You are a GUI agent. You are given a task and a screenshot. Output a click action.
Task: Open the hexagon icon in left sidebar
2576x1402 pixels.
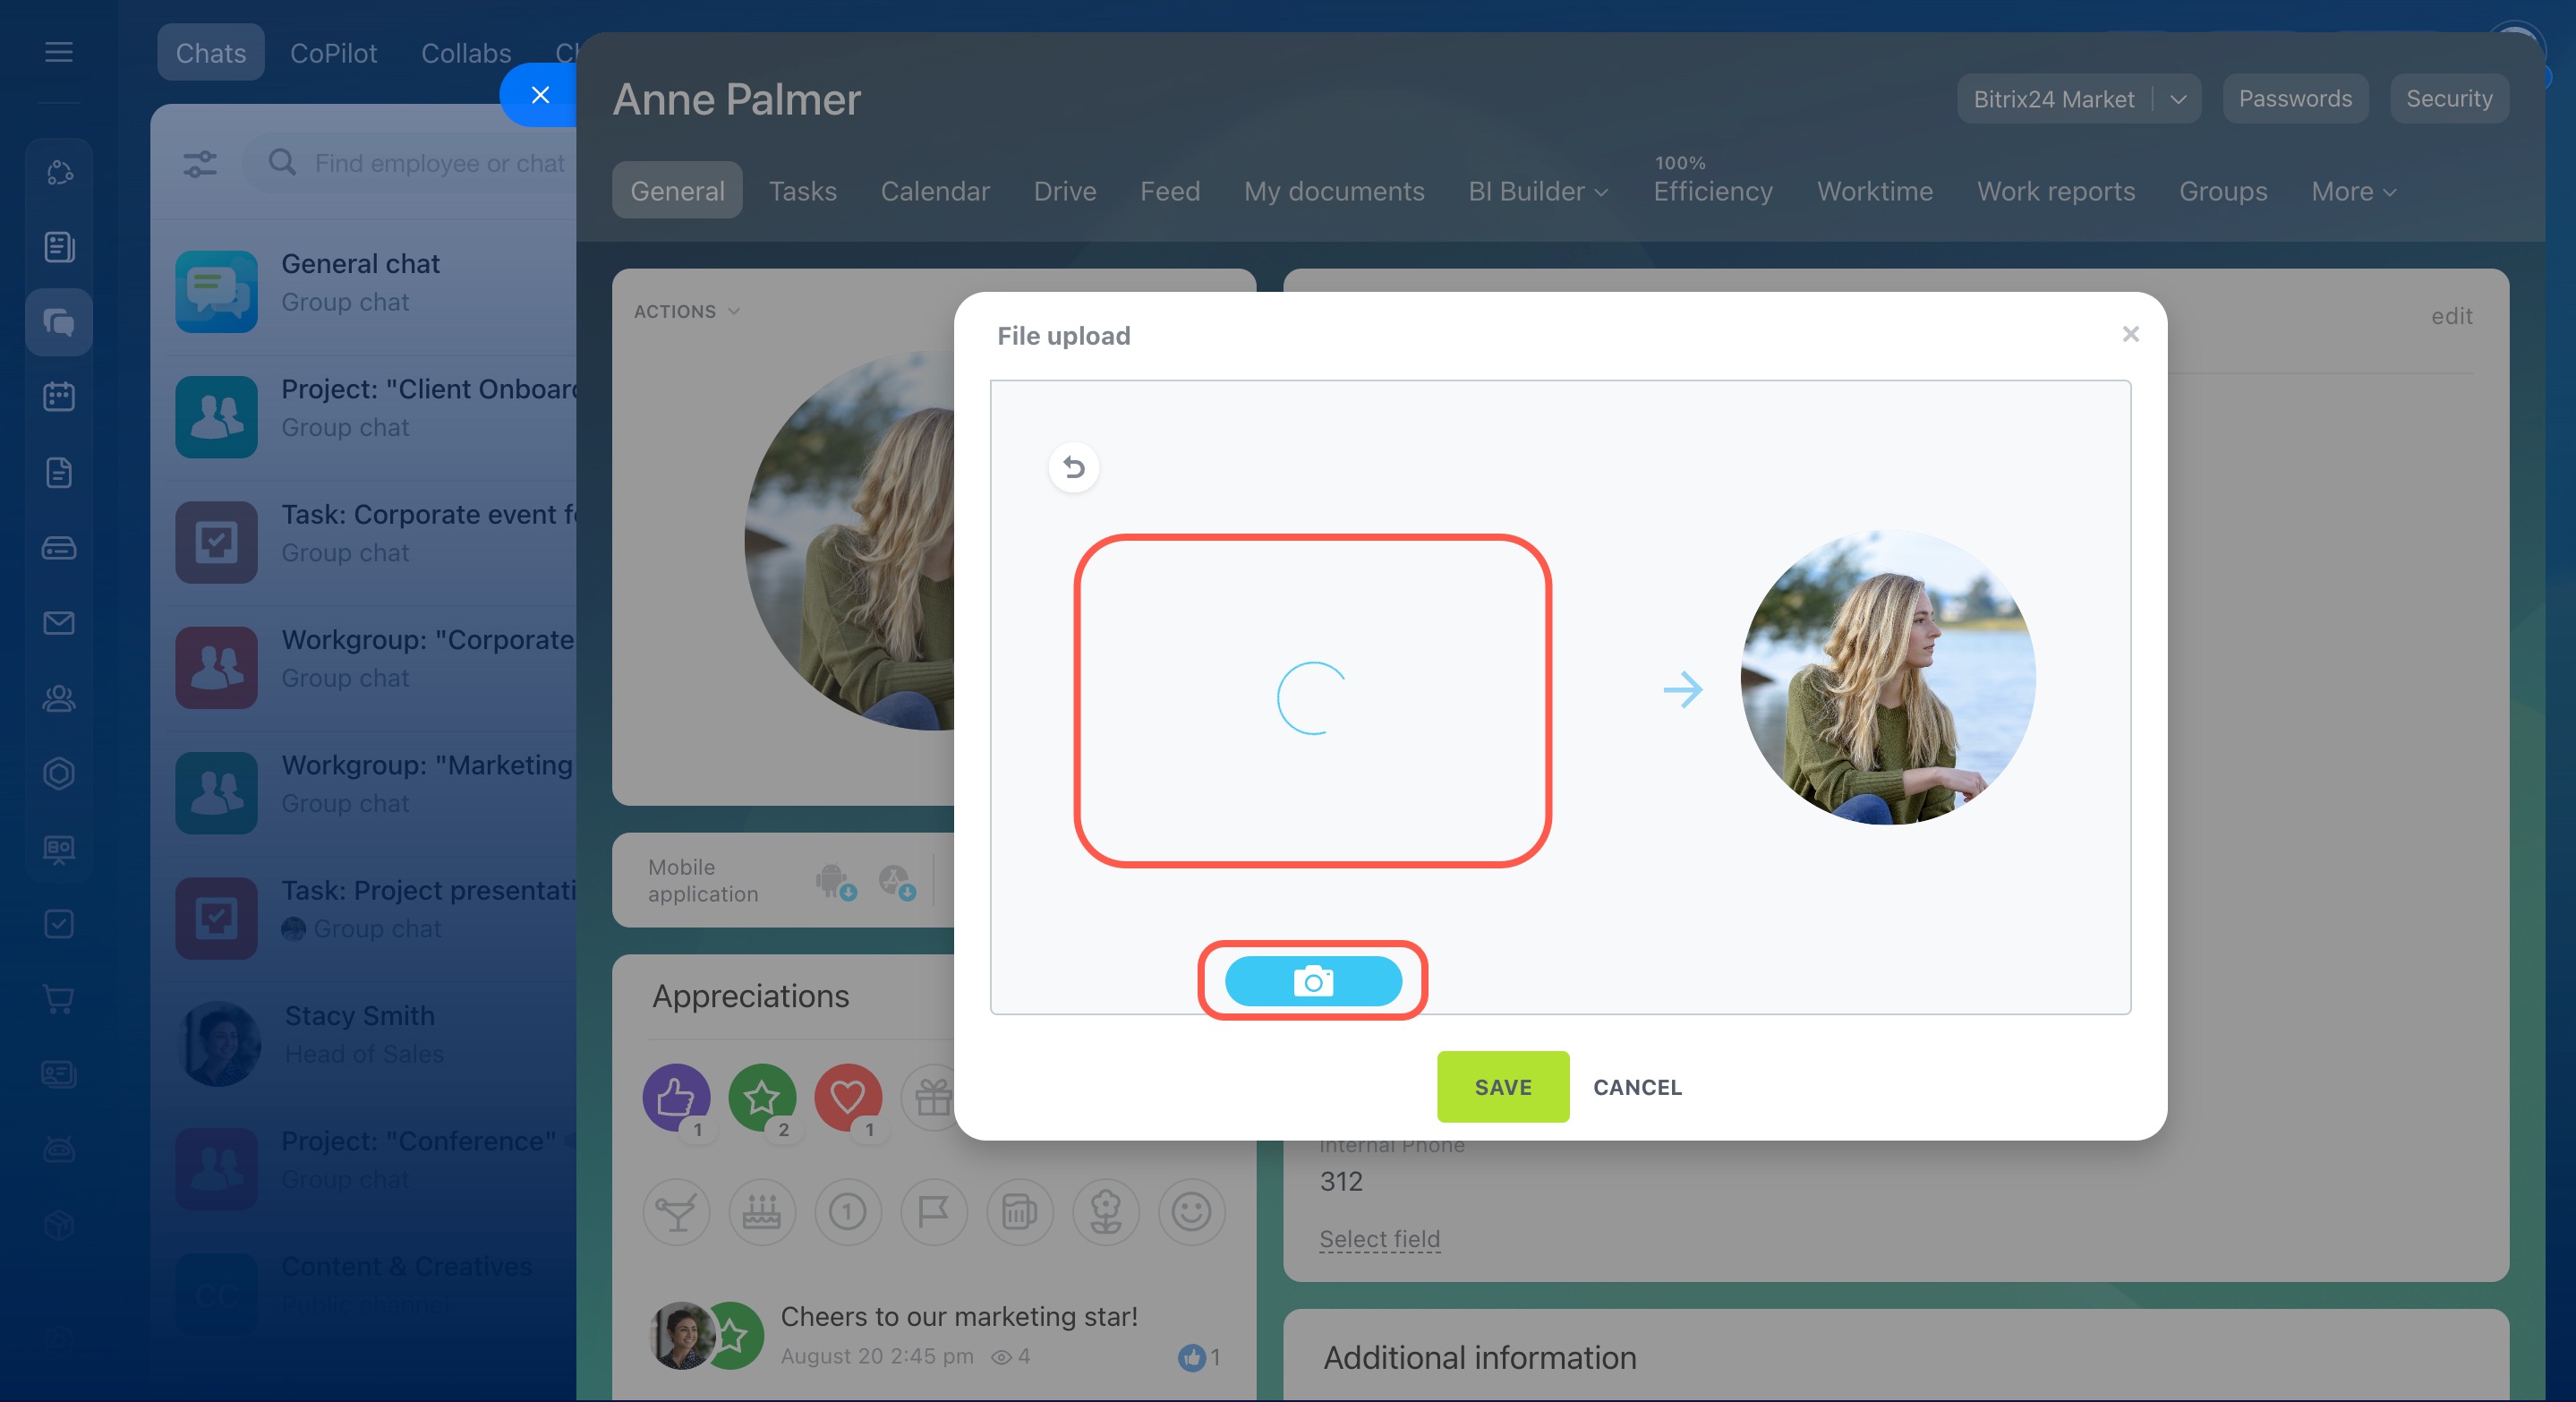(59, 774)
